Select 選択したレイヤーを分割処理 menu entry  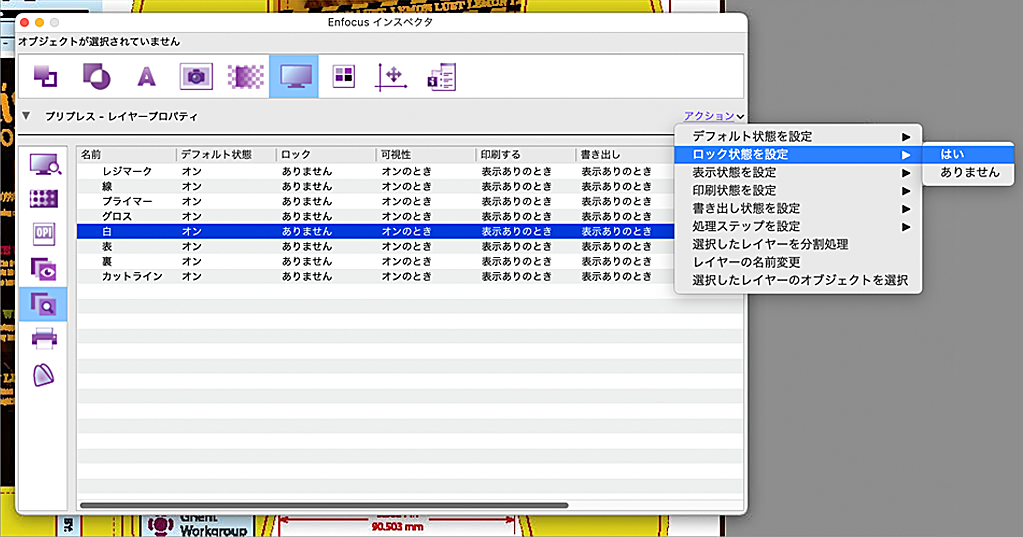click(x=770, y=244)
